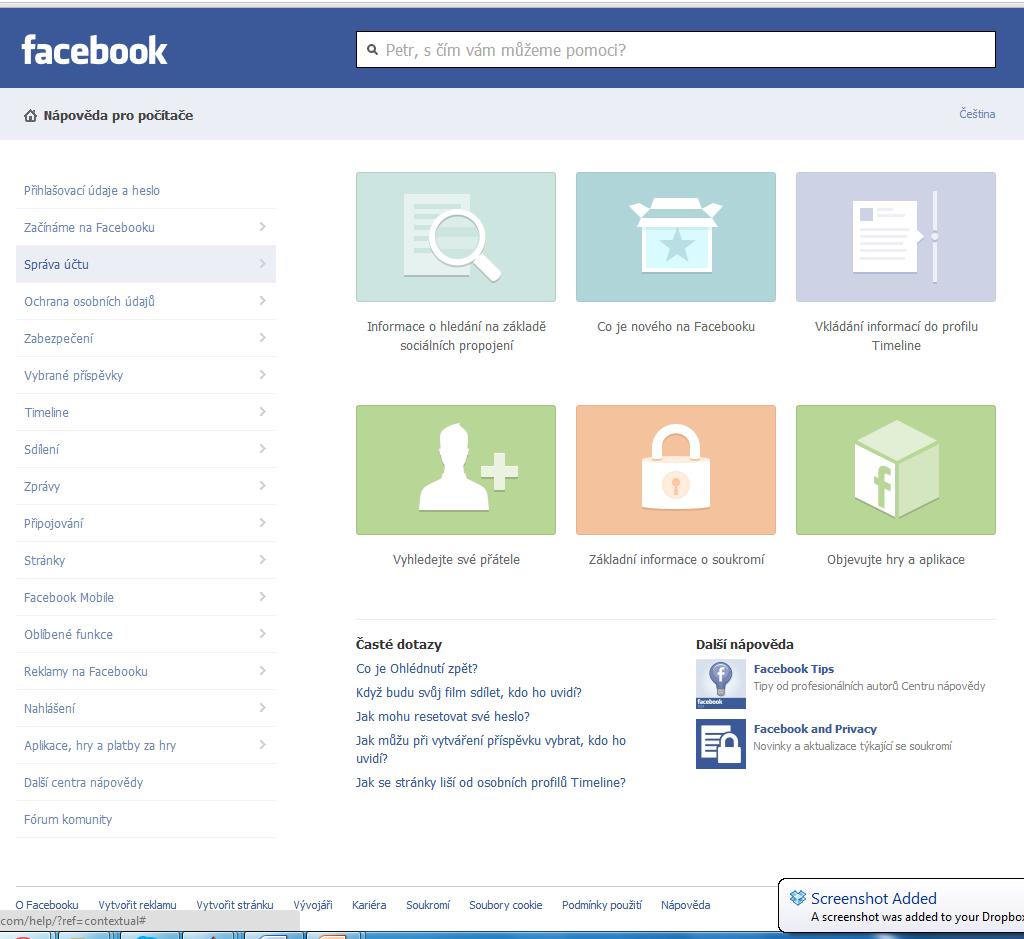The image size is (1024, 939).
Task: Expand the Správa účtu chevron
Action: [x=263, y=264]
